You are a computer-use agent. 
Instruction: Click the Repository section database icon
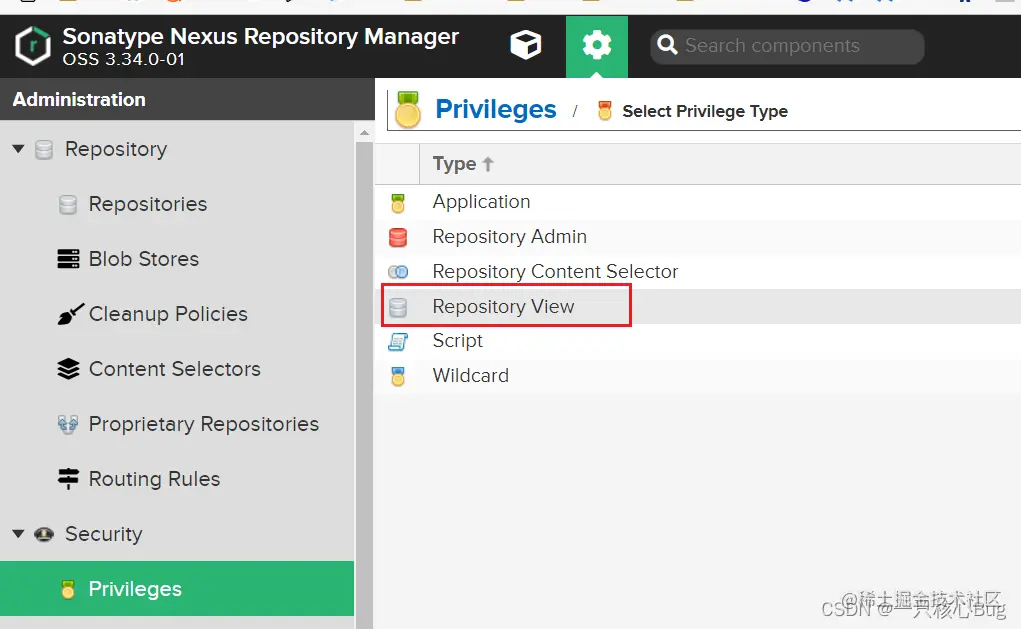44,150
